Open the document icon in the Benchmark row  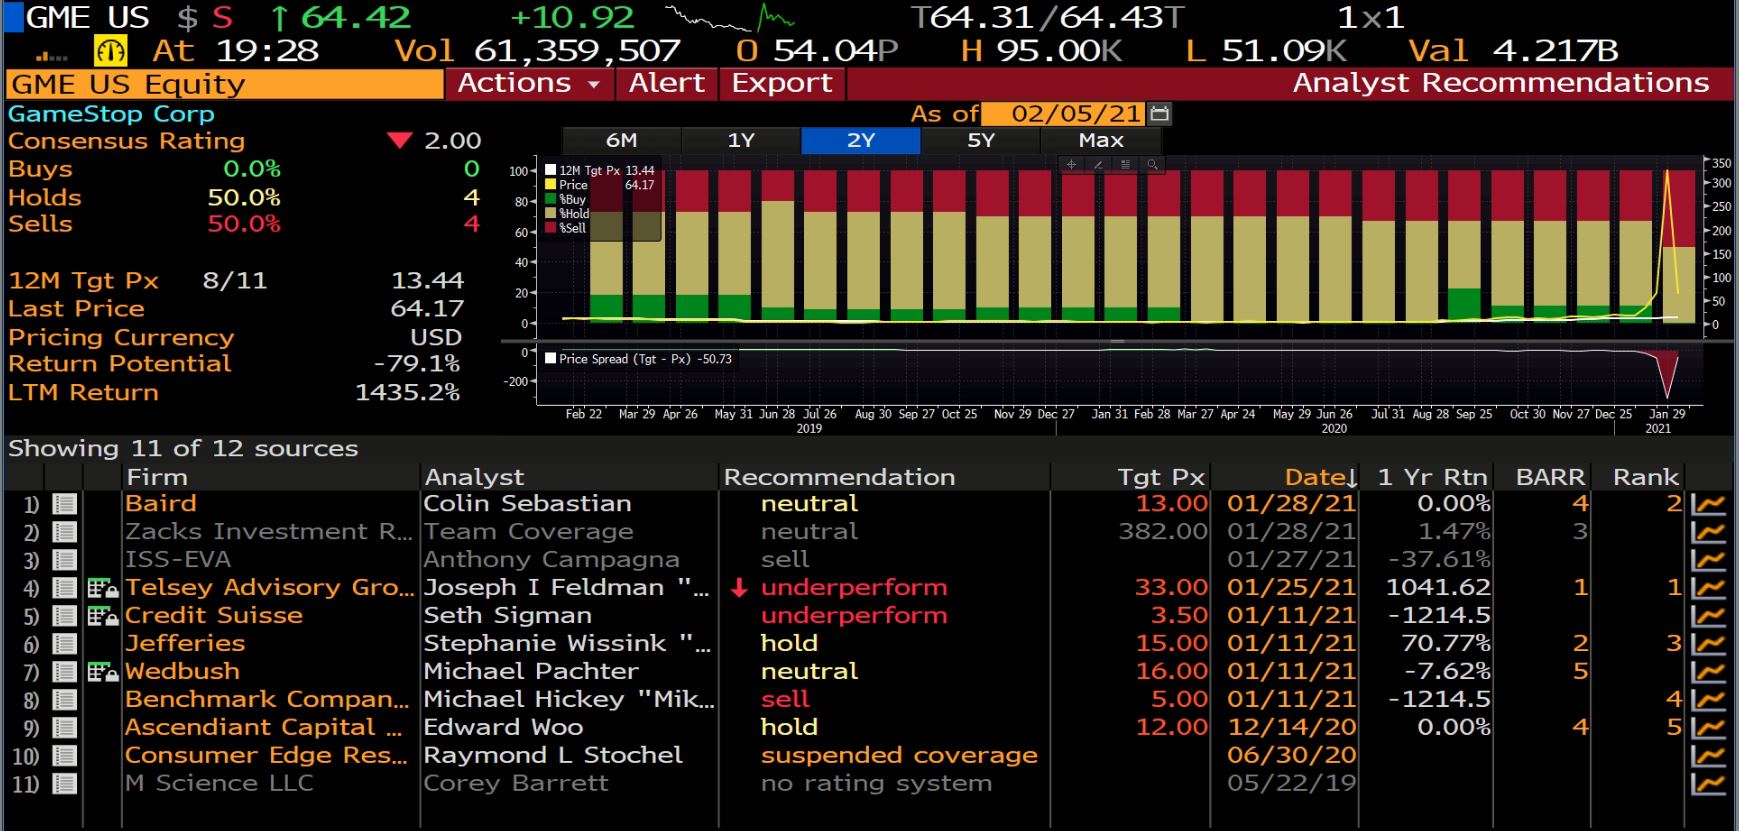tap(64, 700)
